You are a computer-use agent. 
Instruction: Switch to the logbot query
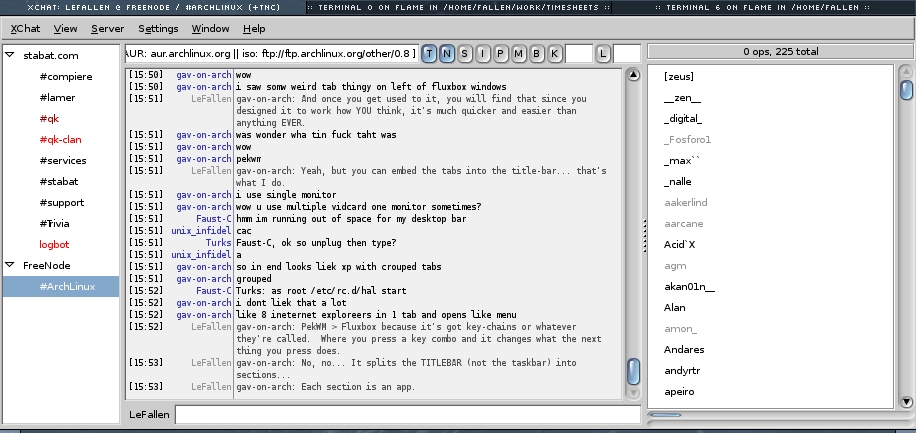55,244
